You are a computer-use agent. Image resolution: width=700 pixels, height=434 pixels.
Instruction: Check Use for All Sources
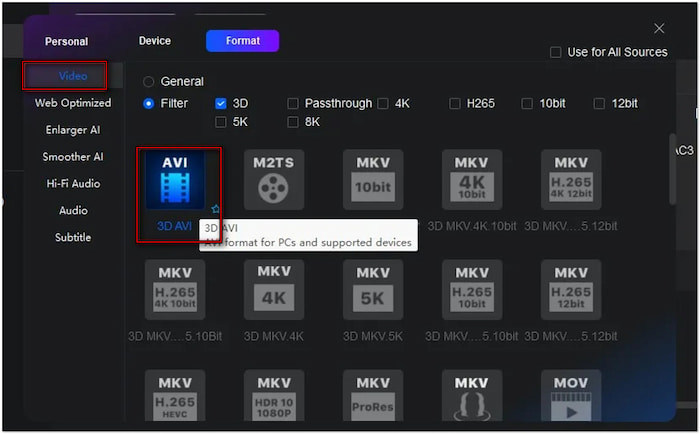click(x=556, y=52)
